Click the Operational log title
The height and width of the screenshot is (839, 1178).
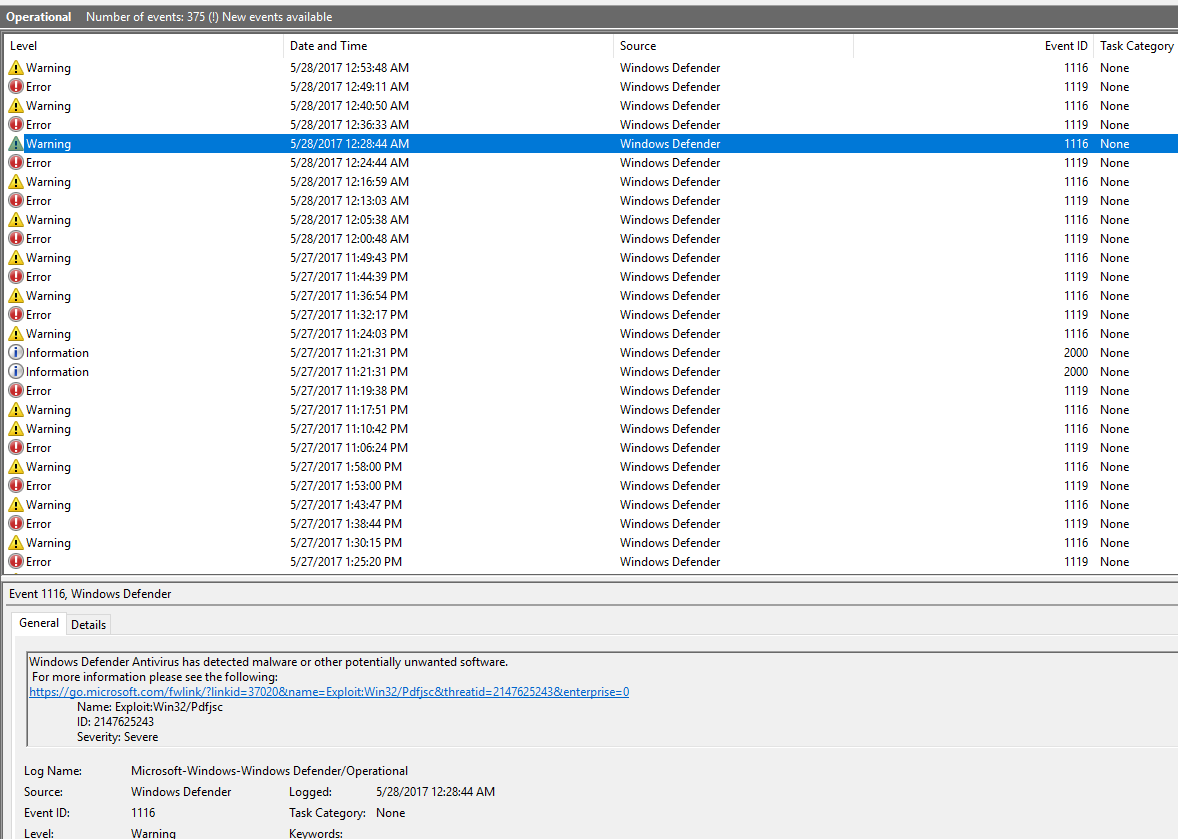(x=39, y=17)
